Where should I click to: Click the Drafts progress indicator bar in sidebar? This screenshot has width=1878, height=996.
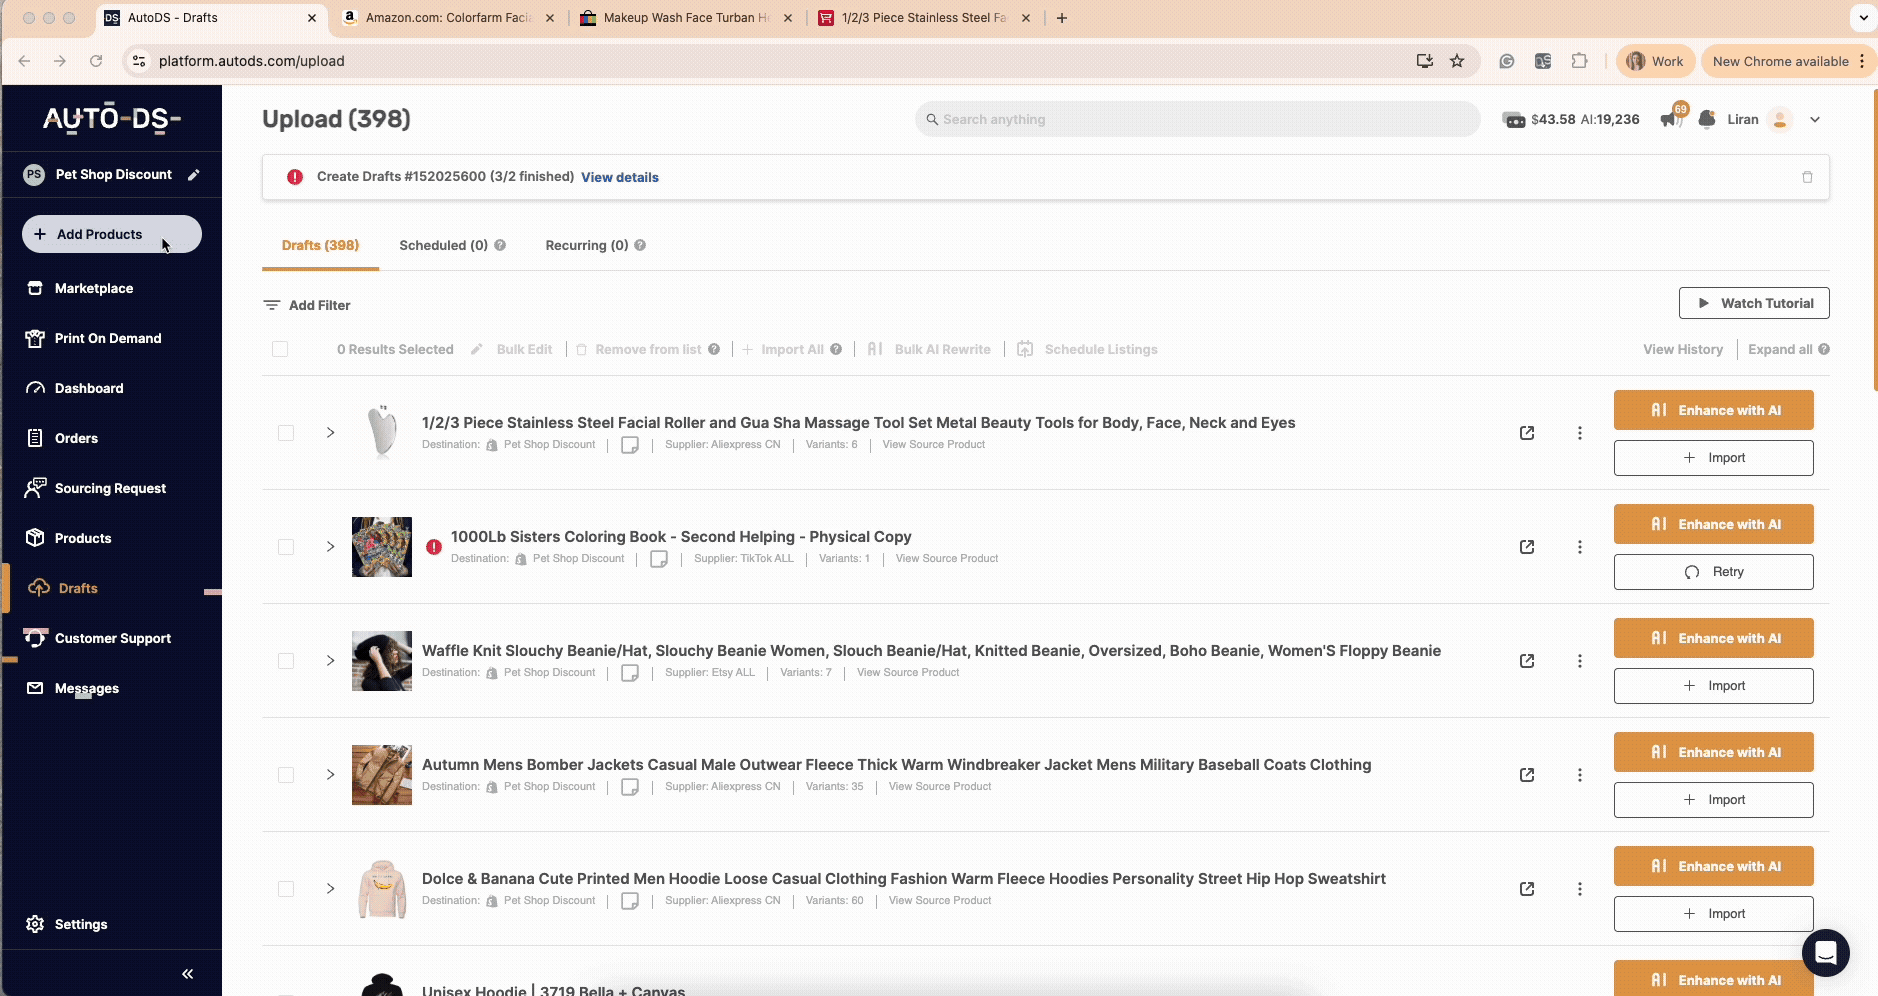click(212, 592)
